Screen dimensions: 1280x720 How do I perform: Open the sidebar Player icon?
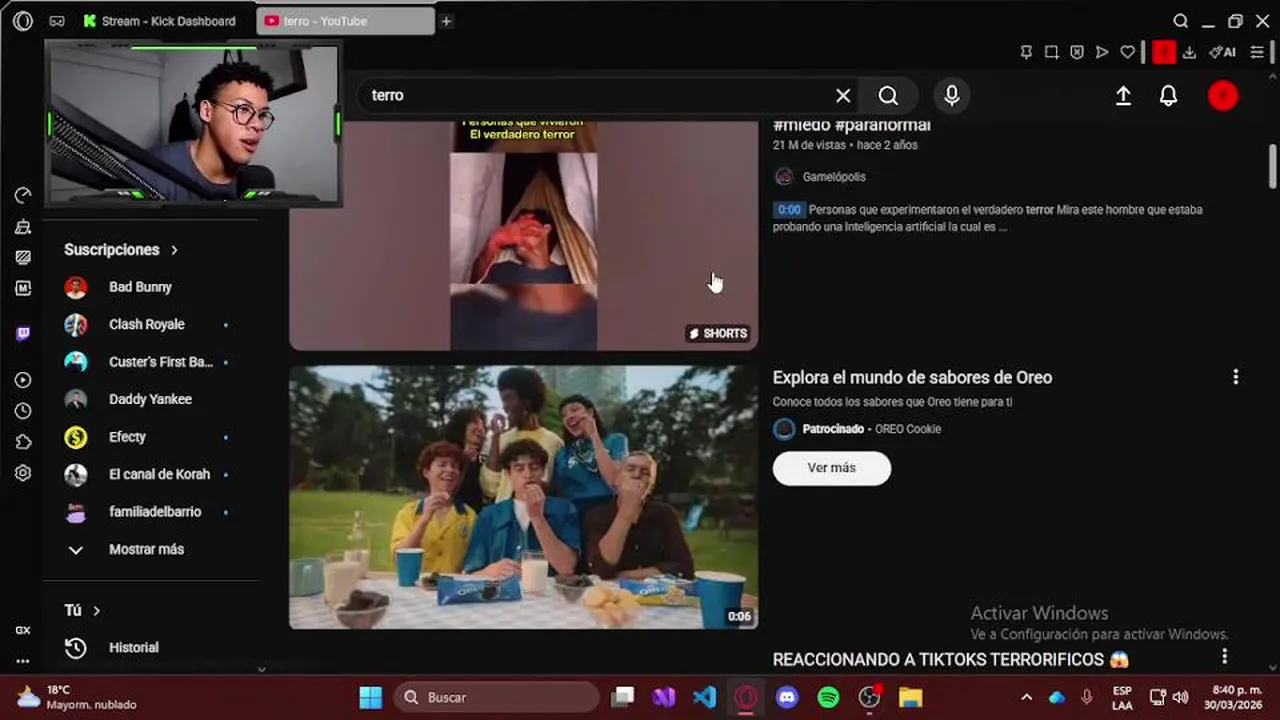coord(23,380)
